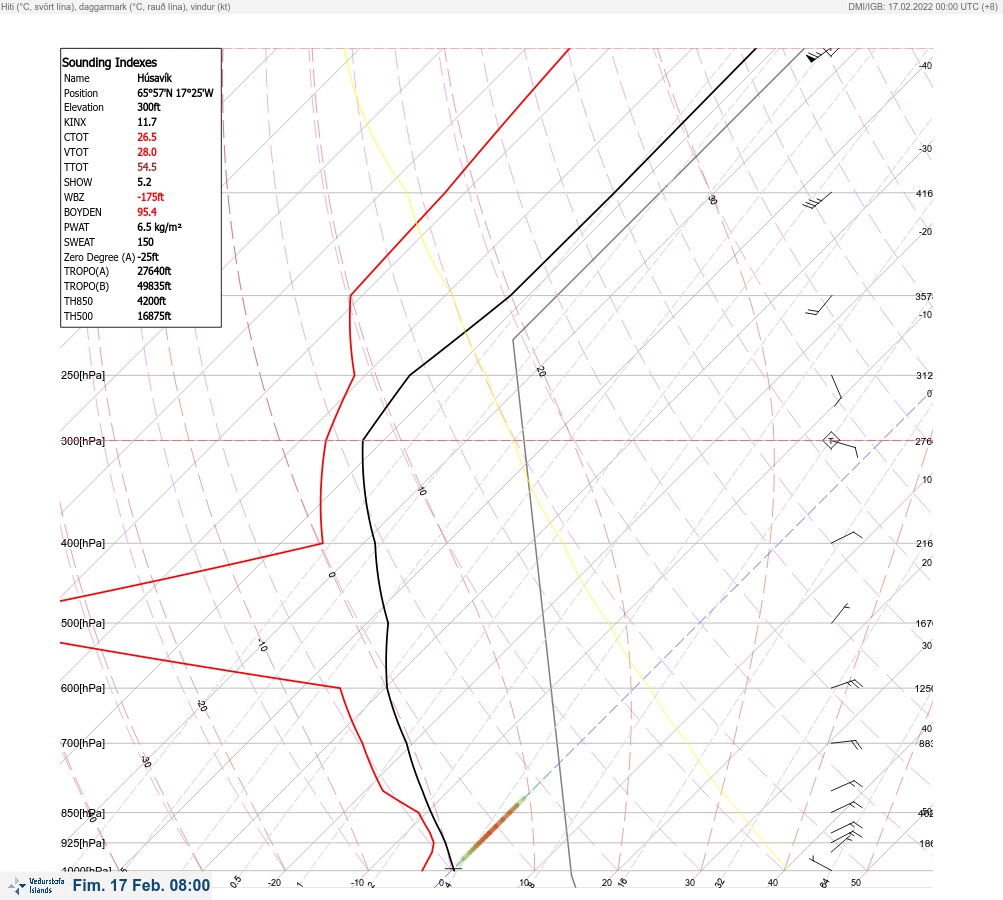The image size is (1003, 900).
Task: Click the wind barb at 700 hPa
Action: [x=846, y=744]
